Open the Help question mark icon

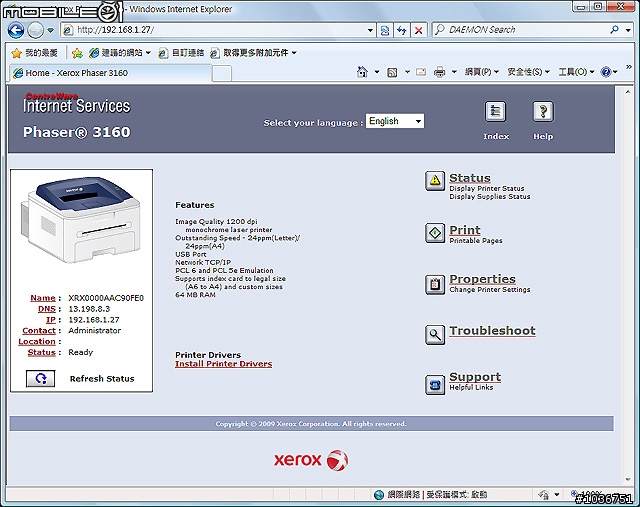point(543,111)
